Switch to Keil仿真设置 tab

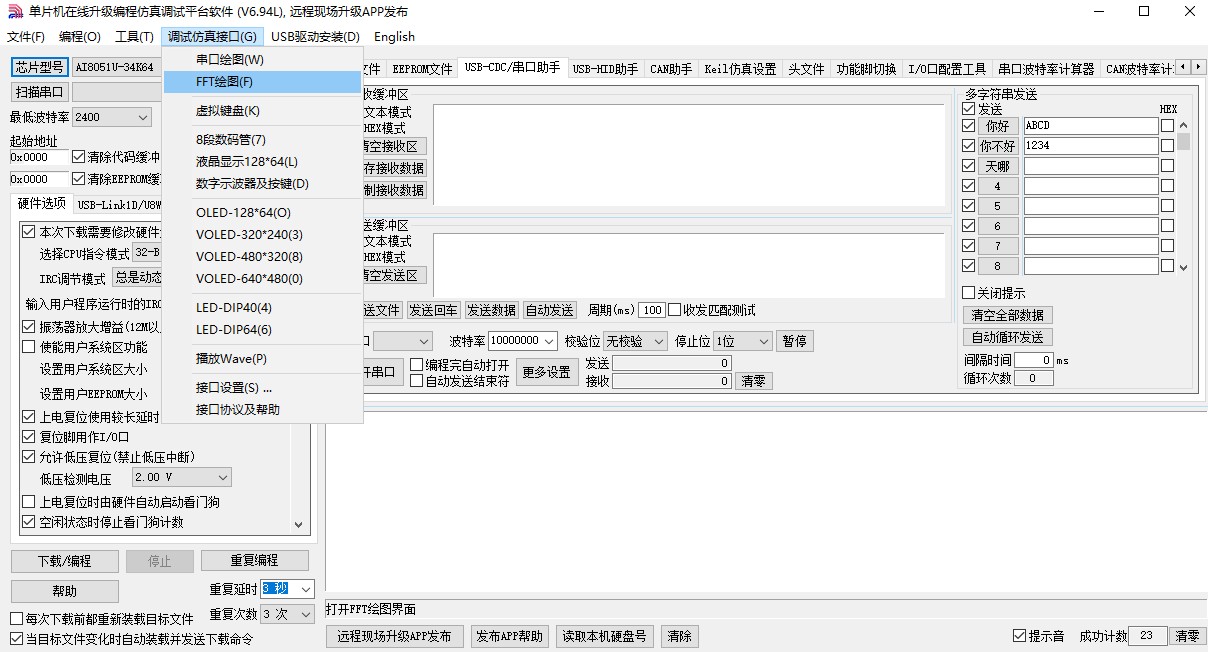(740, 69)
